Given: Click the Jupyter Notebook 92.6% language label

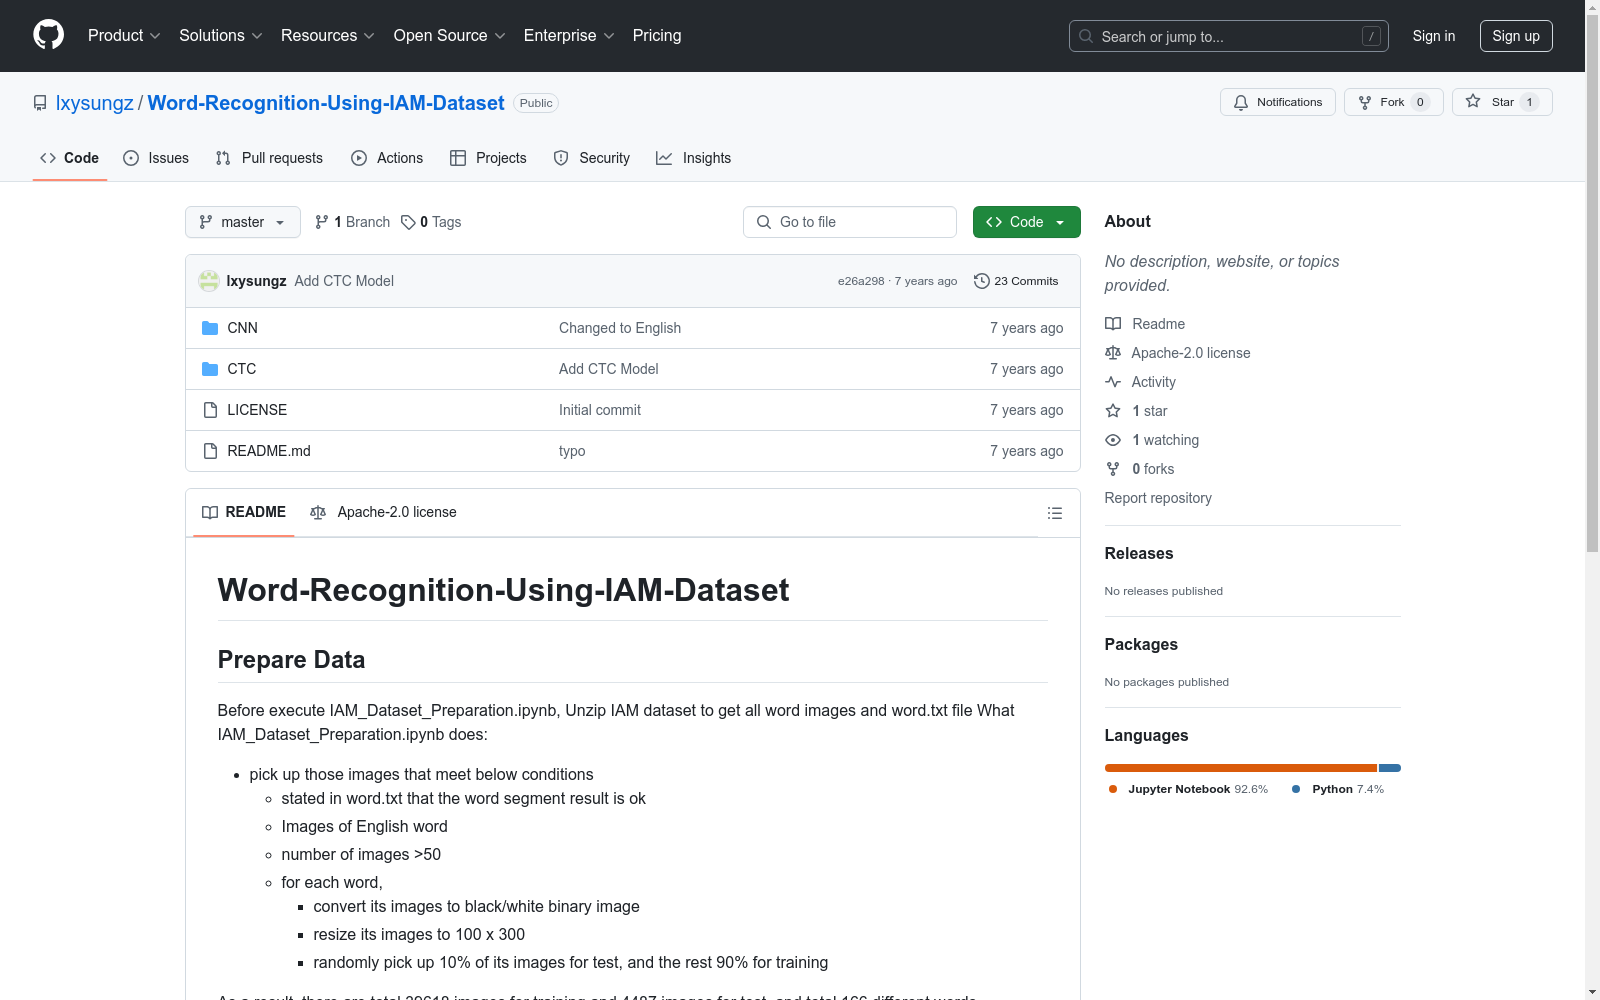Looking at the screenshot, I should click(1188, 789).
